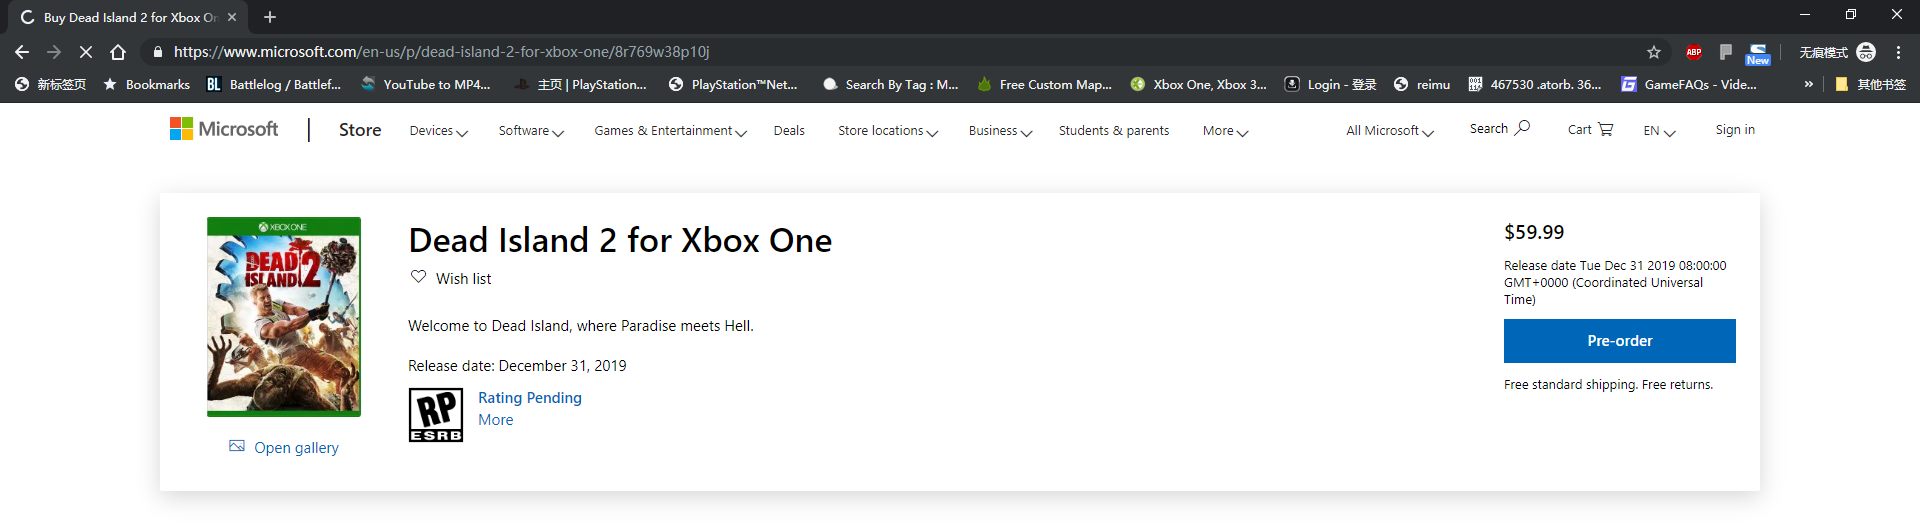Select Students & parents in navigation
The height and width of the screenshot is (525, 1920).
point(1113,131)
